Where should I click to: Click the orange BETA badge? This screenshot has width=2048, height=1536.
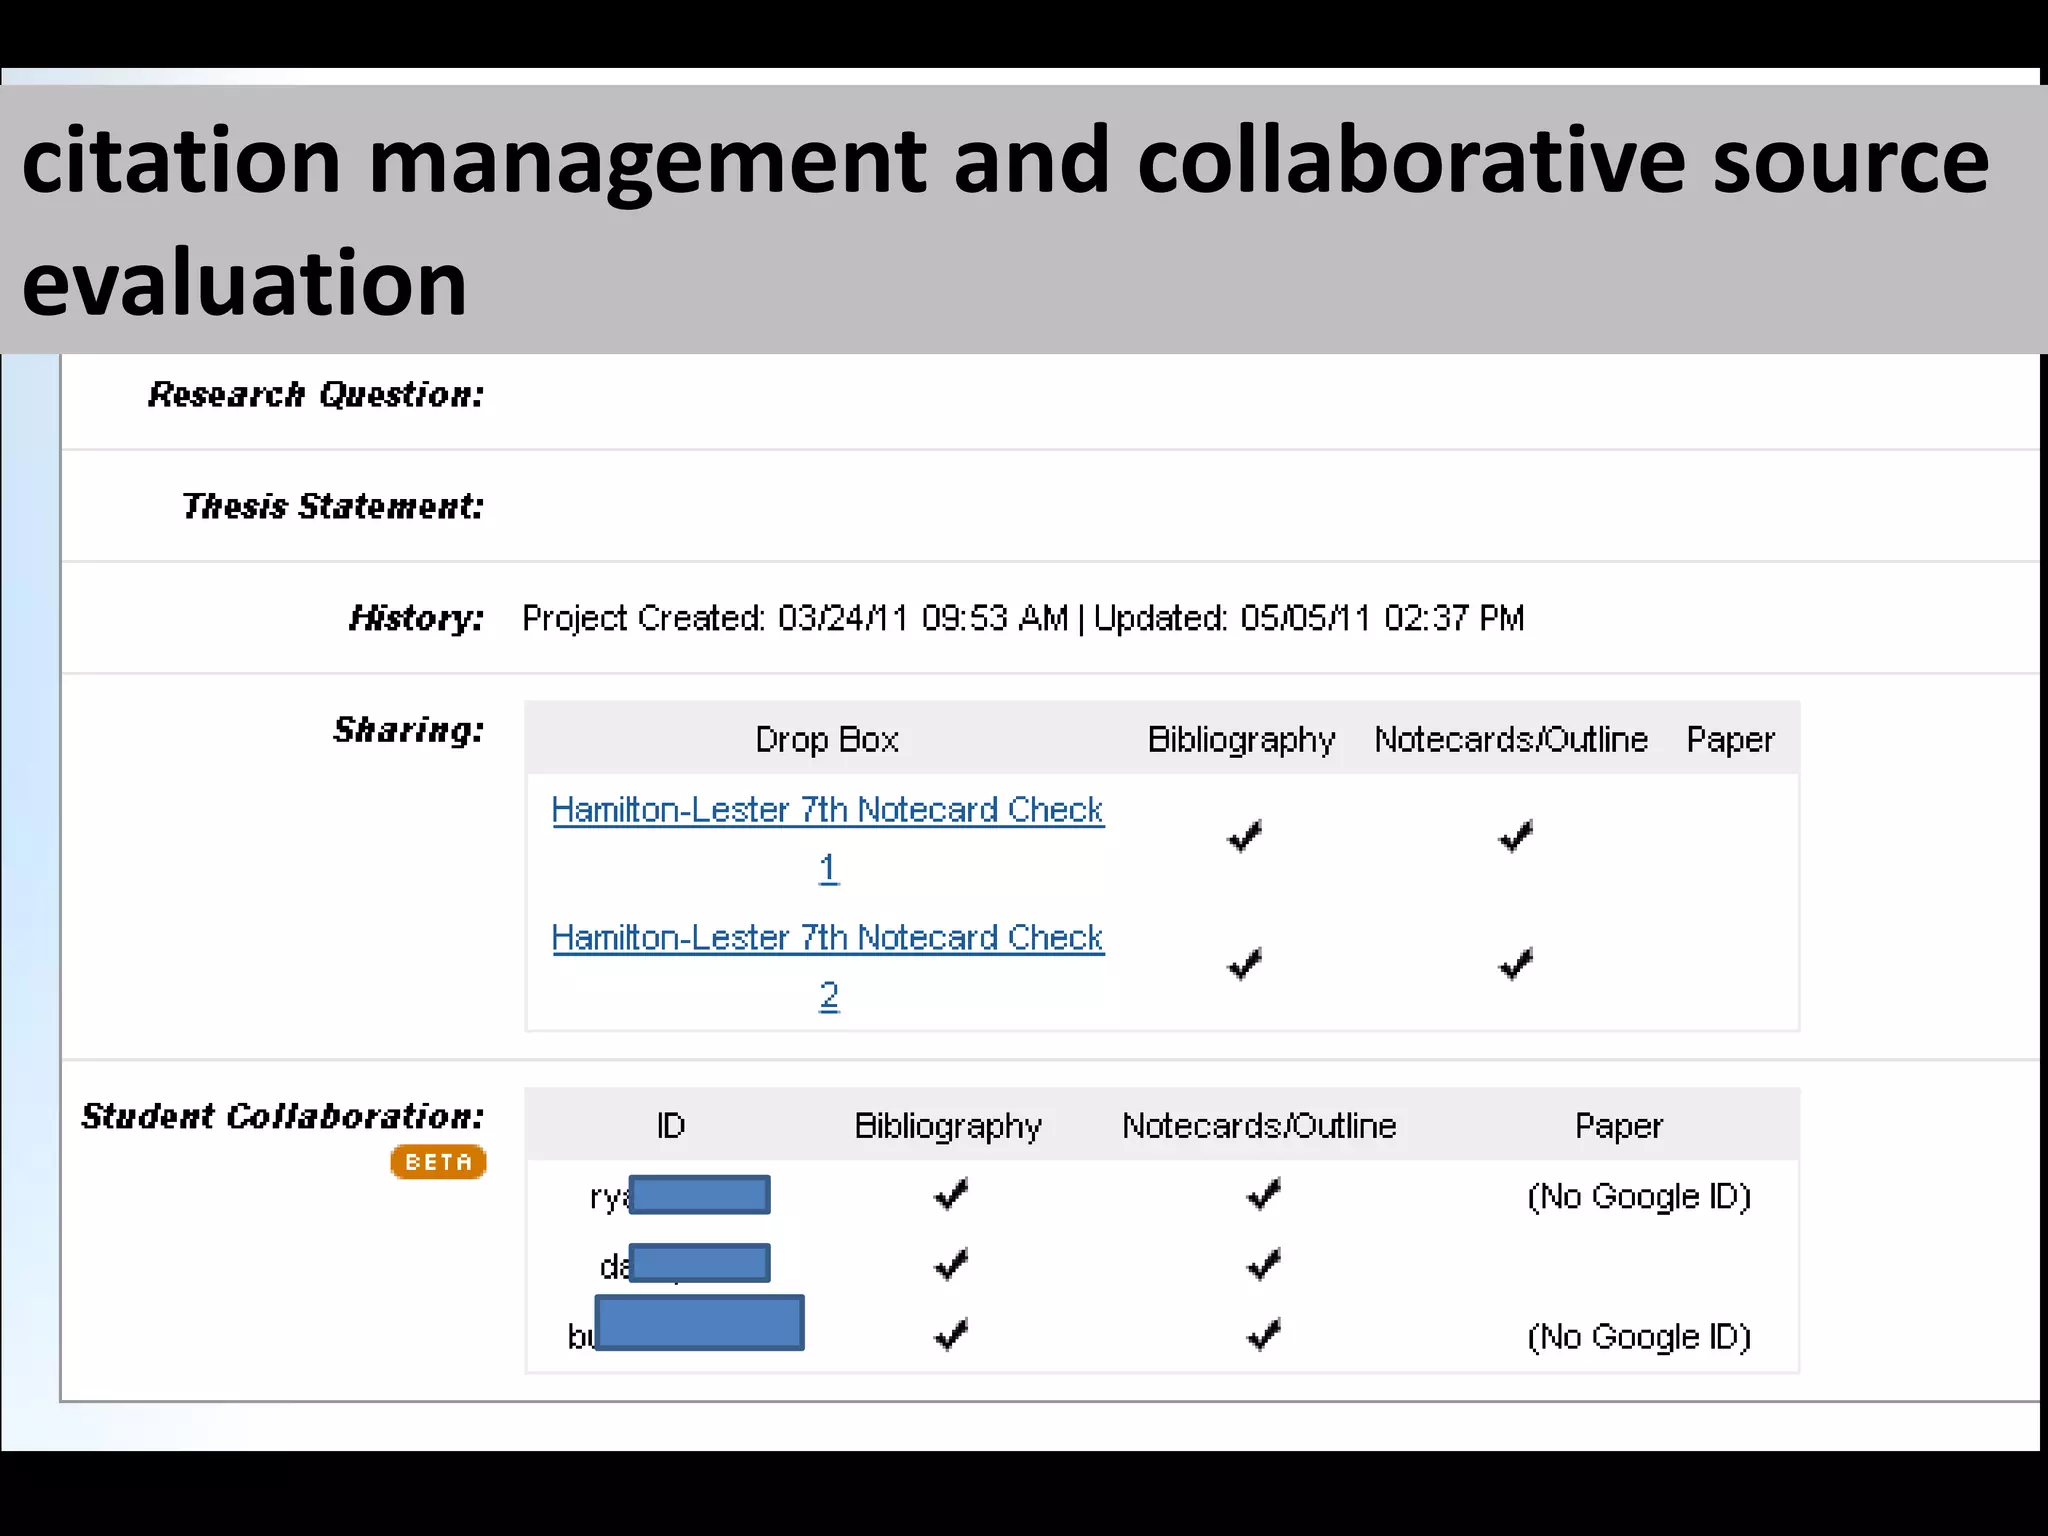(438, 1162)
